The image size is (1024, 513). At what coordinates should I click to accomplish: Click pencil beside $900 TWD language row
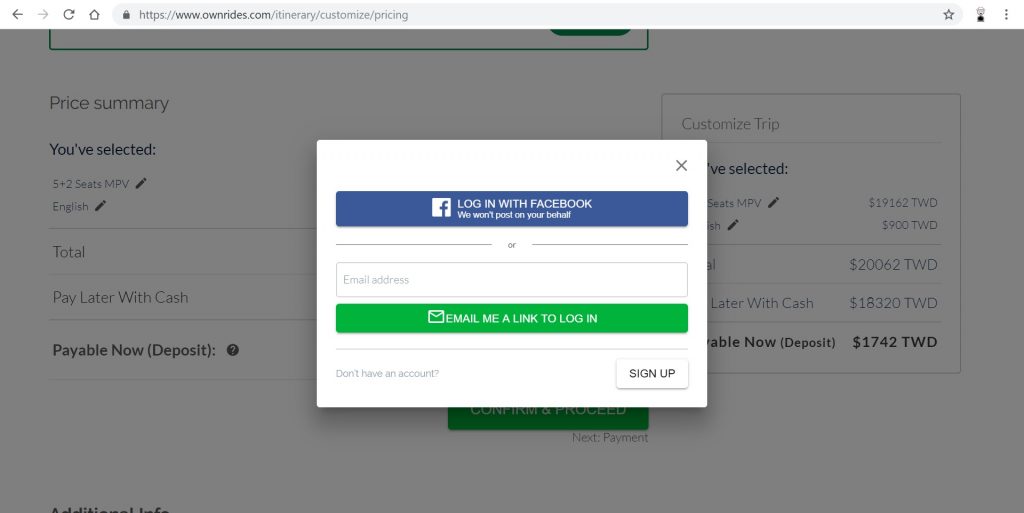(733, 225)
